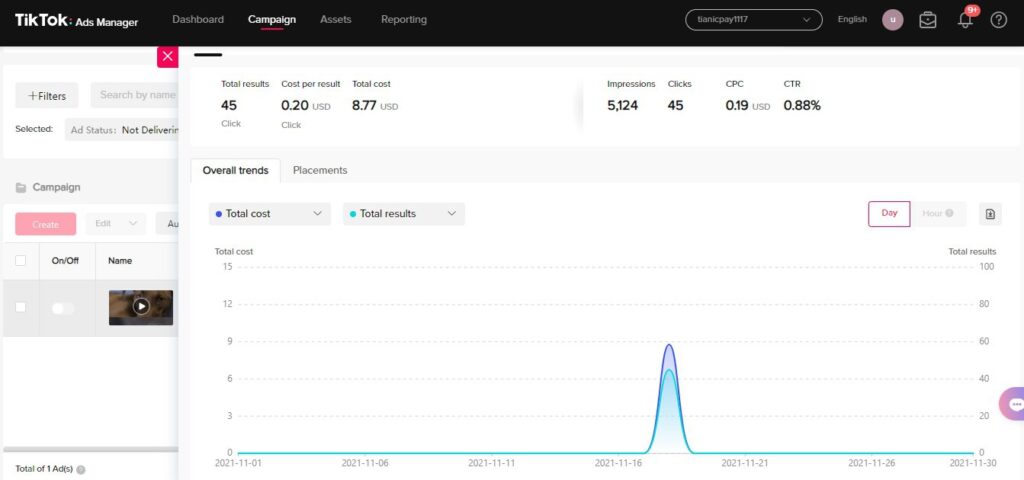This screenshot has height=480, width=1024.
Task: Expand the Total cost metric dropdown
Action: [270, 214]
